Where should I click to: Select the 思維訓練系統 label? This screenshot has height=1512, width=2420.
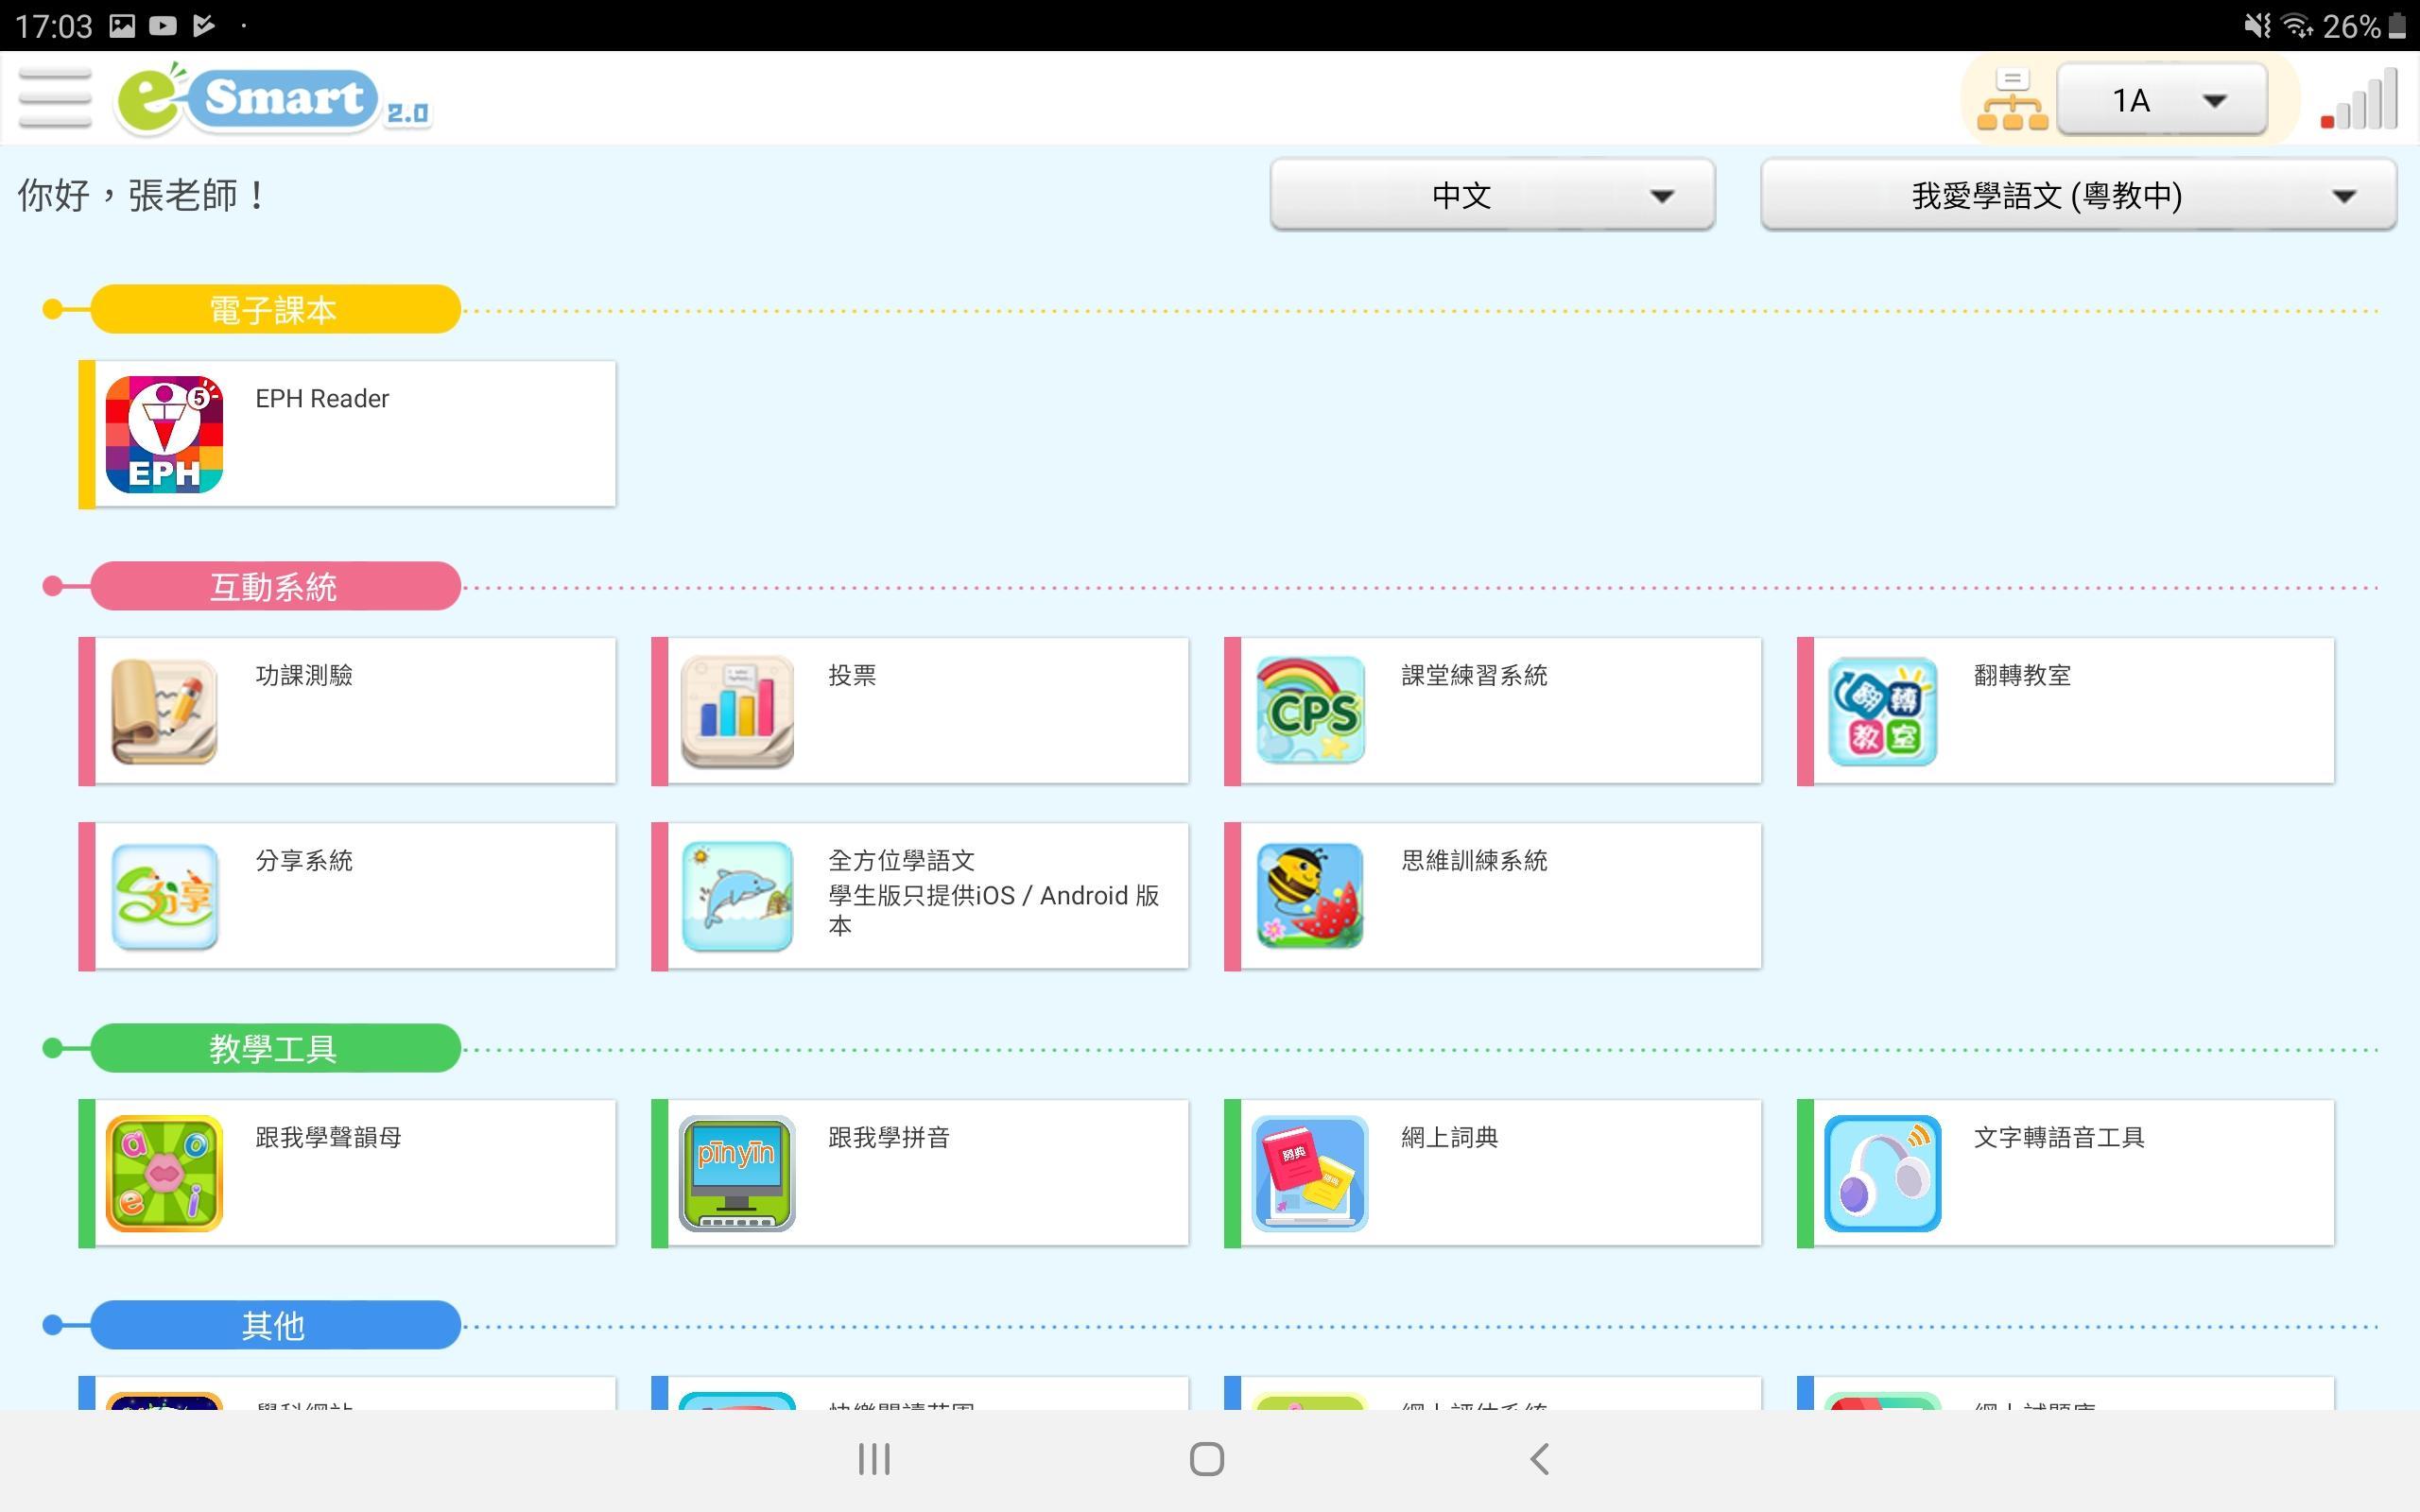pos(1474,861)
